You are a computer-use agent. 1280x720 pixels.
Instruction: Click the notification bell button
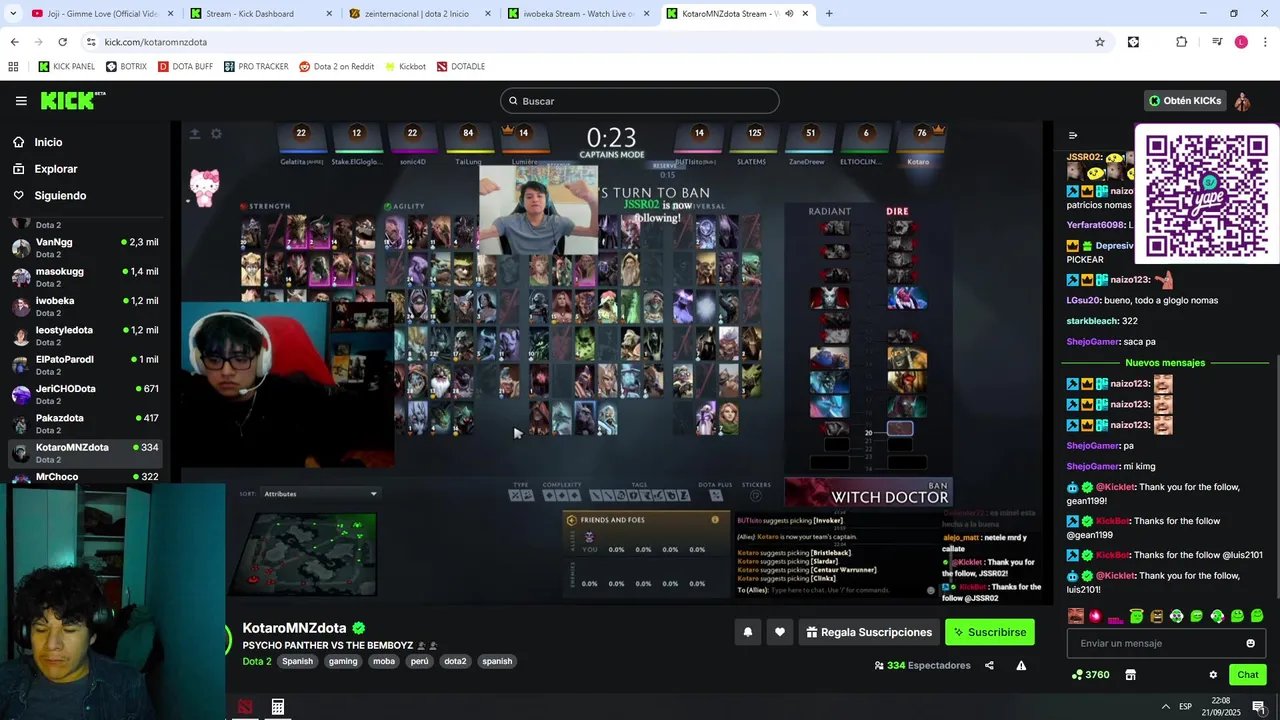[747, 632]
